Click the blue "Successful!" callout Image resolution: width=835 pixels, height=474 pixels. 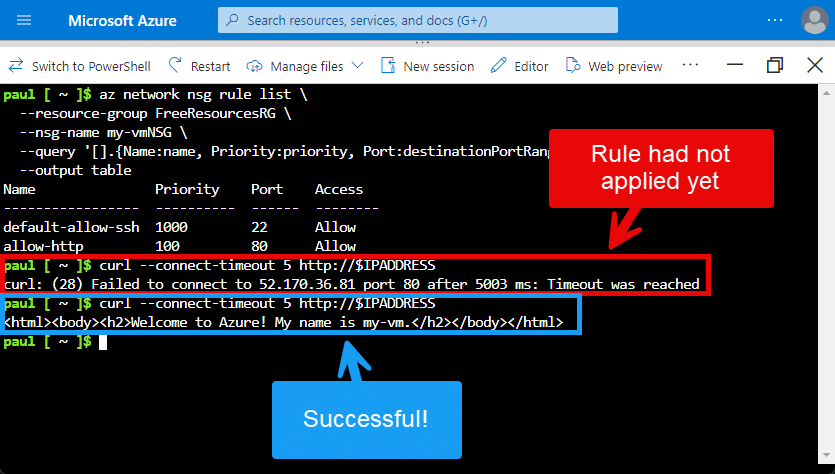tap(364, 418)
